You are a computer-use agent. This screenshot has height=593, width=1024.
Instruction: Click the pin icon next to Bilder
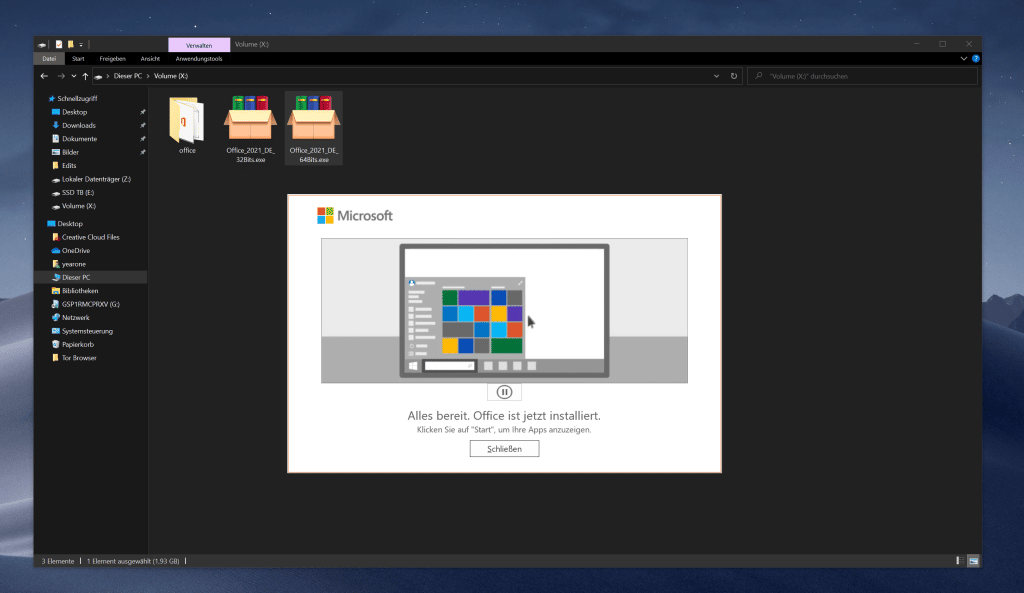click(142, 152)
